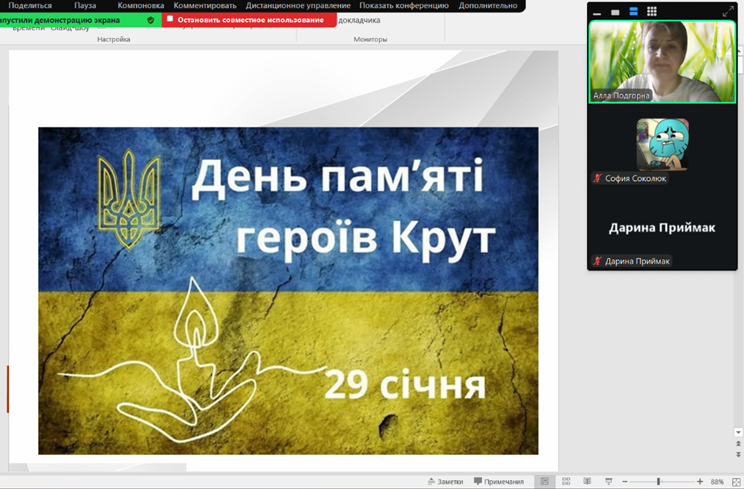
Task: Select the stacked thumbnail strip view in Zoom panel
Action: (633, 12)
